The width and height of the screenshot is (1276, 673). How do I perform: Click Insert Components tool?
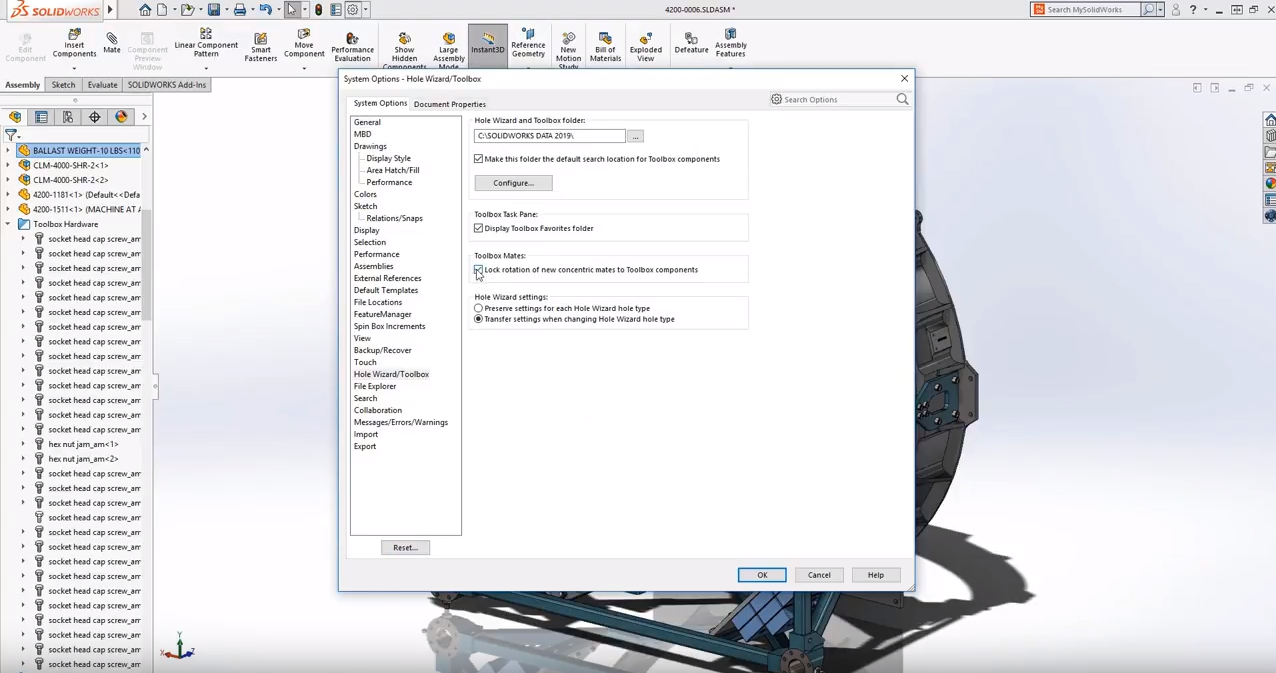tap(74, 44)
